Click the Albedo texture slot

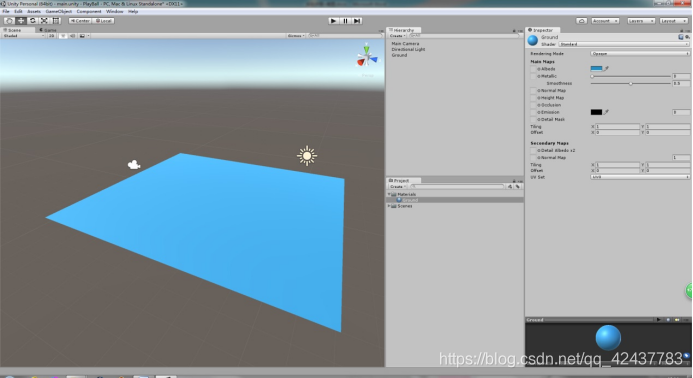(x=533, y=69)
